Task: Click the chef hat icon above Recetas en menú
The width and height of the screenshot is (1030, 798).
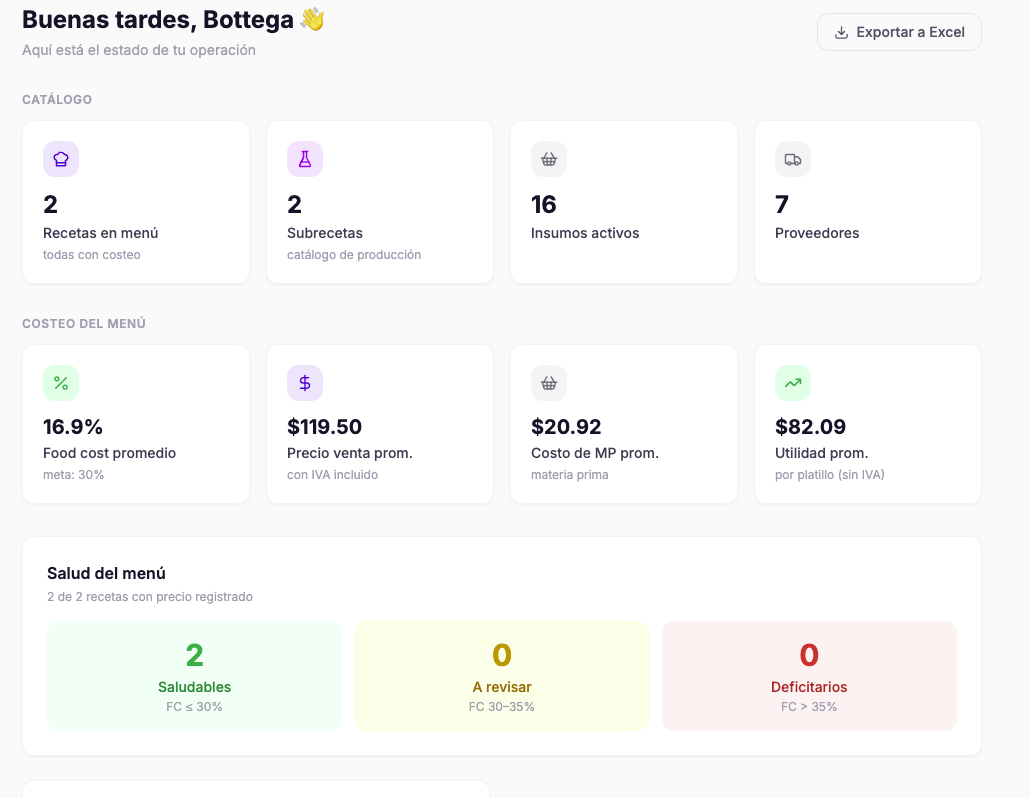Action: pyautogui.click(x=61, y=159)
